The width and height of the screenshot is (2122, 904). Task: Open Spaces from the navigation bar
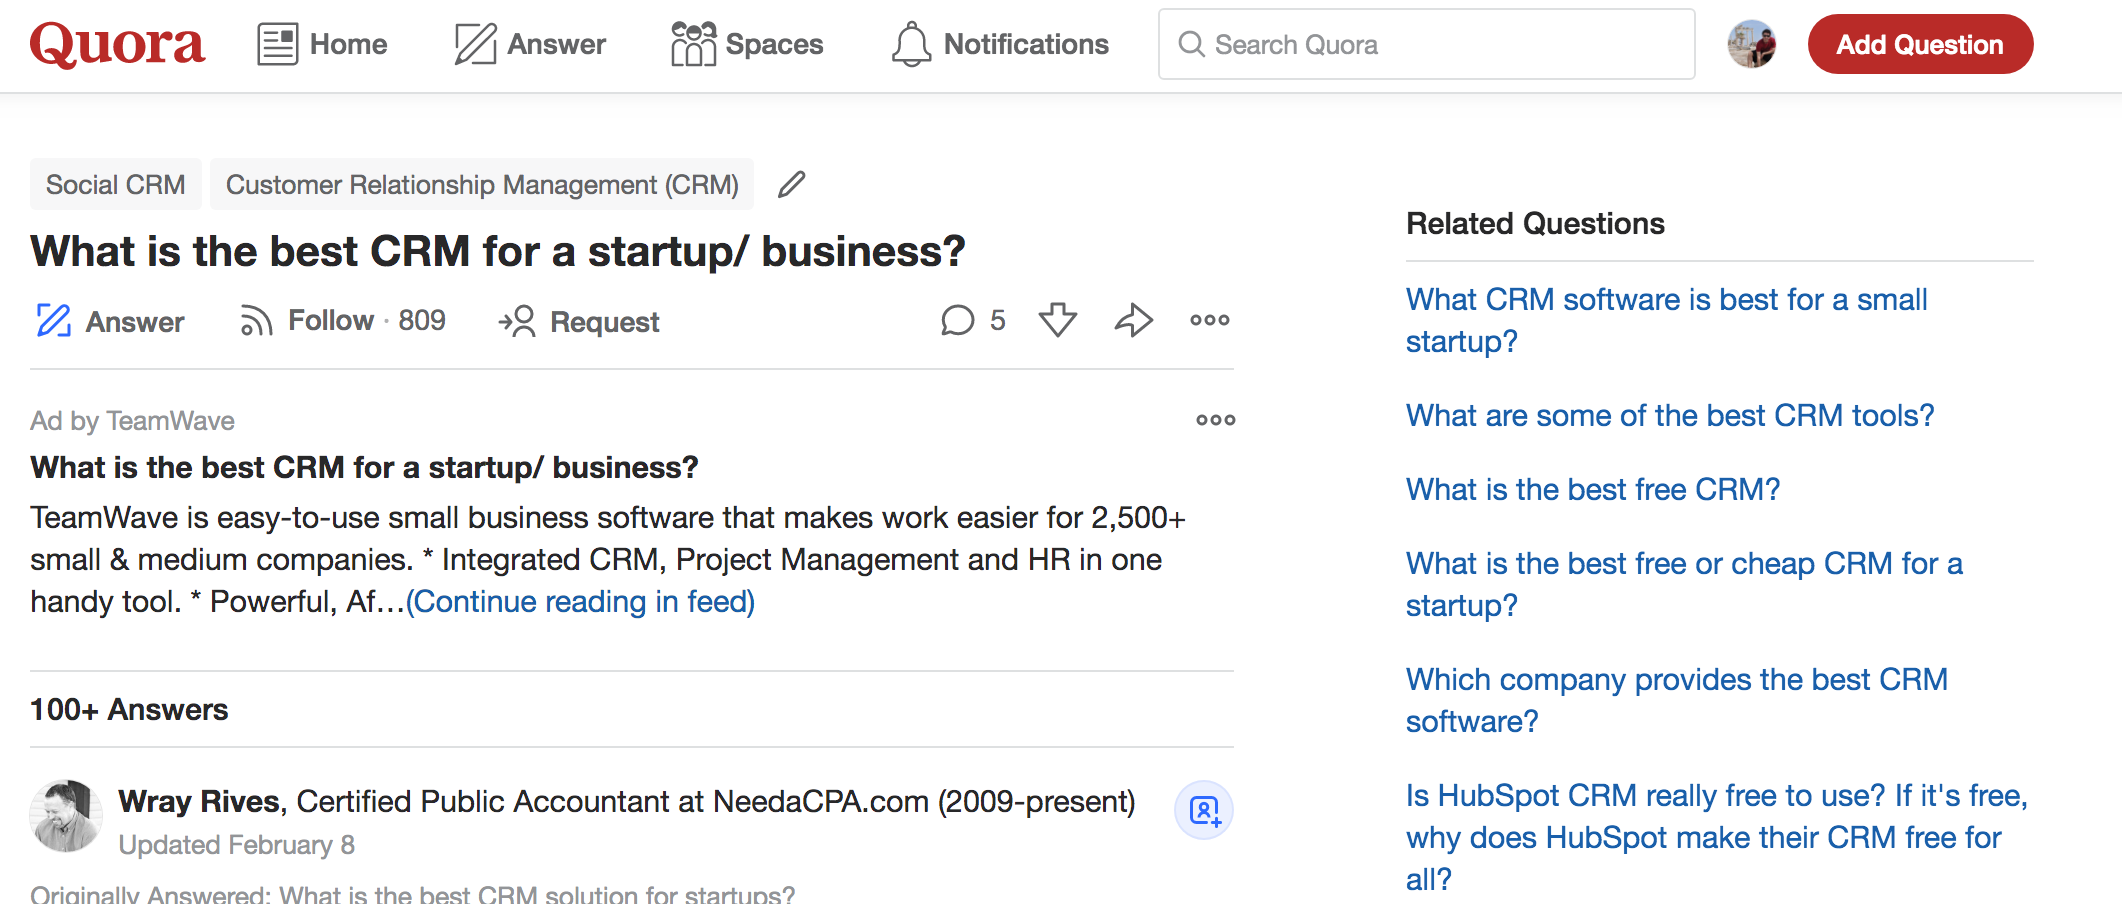click(747, 44)
